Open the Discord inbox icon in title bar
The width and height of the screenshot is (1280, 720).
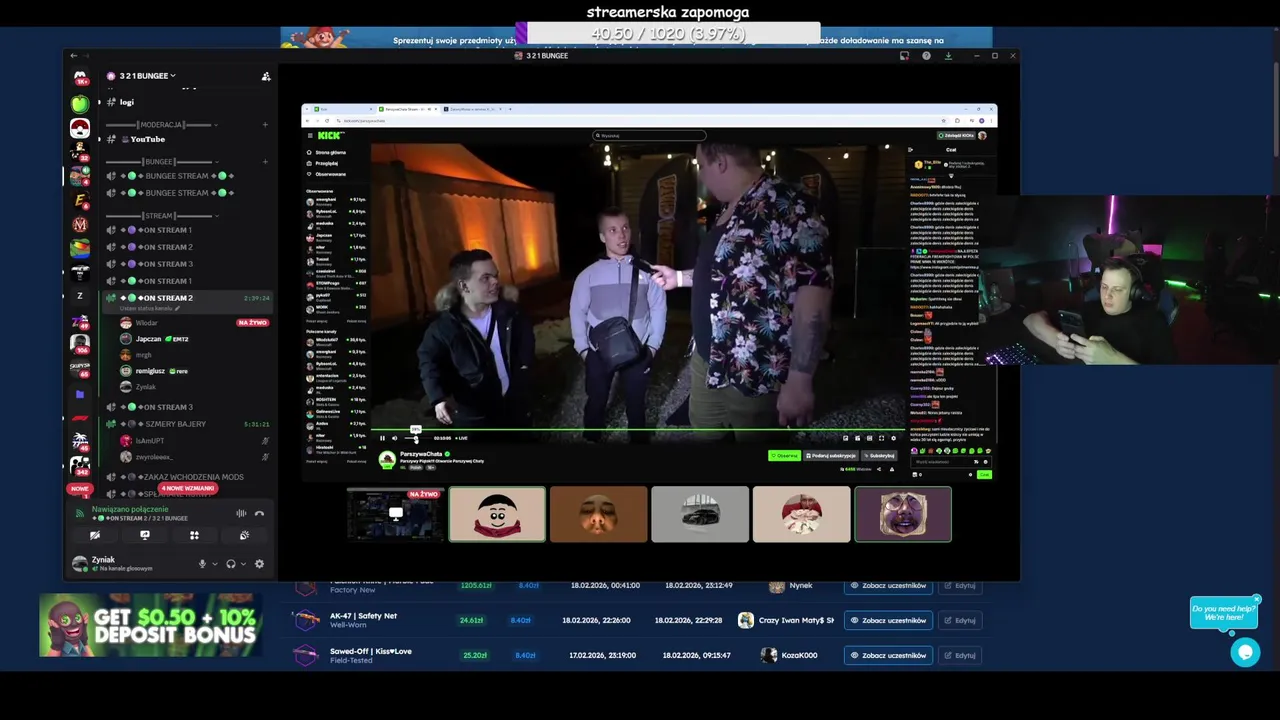pos(904,56)
